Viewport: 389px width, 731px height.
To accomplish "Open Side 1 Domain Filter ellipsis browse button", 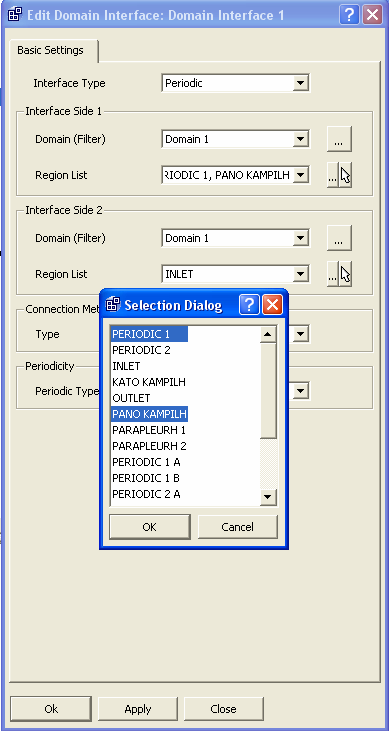I will [x=339, y=139].
